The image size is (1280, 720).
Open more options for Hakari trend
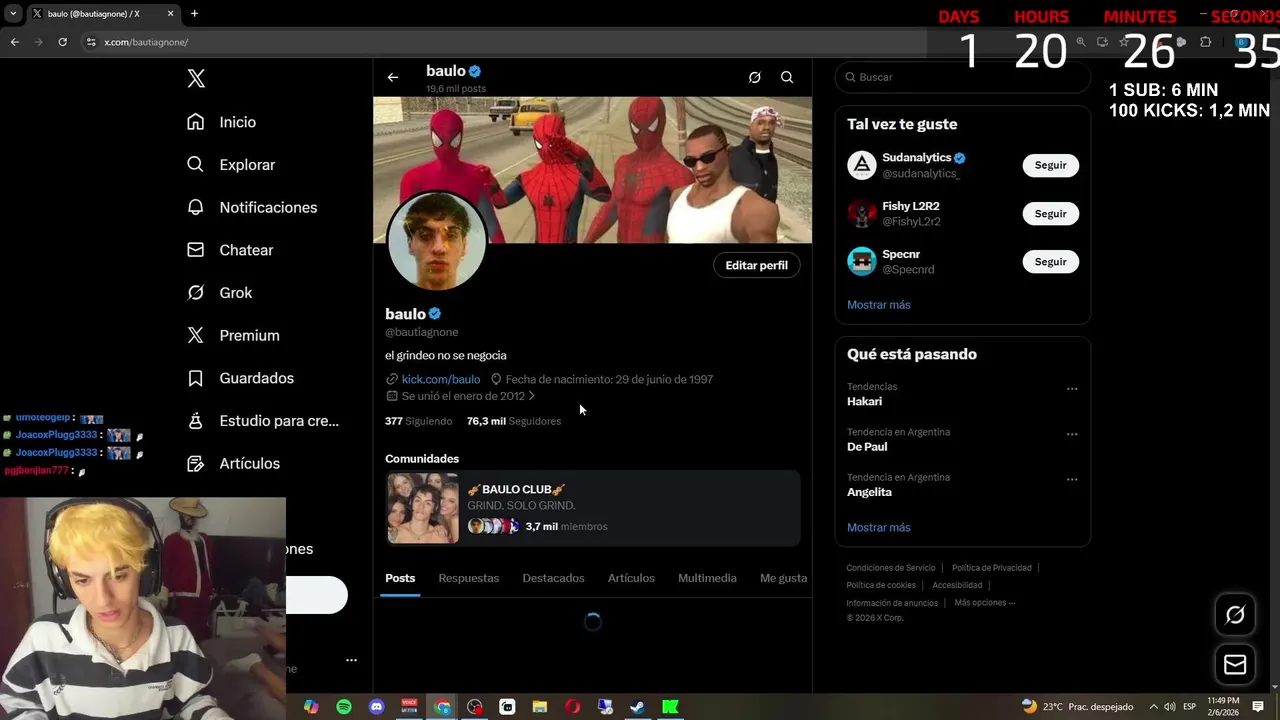pos(1072,389)
